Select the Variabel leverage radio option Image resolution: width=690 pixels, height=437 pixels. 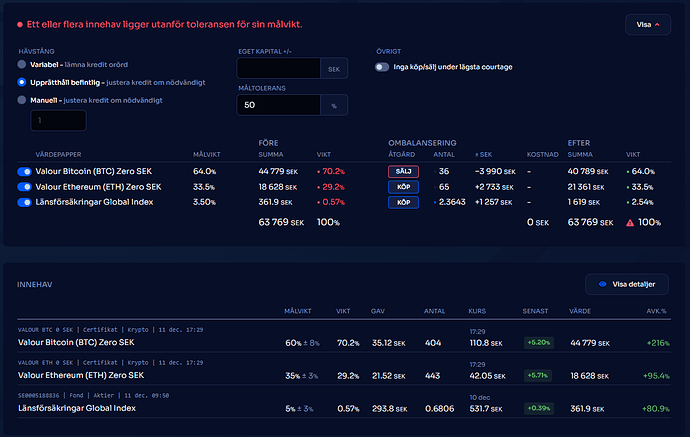(22, 65)
